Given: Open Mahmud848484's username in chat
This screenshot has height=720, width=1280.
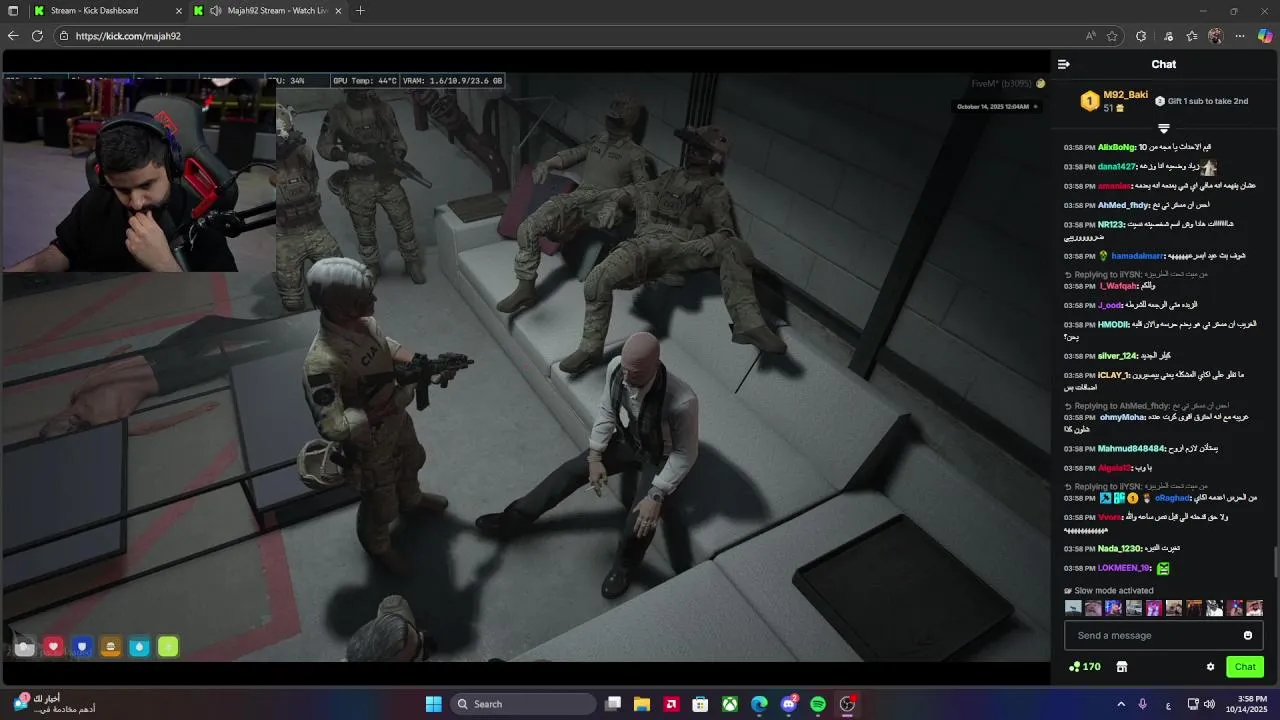Looking at the screenshot, I should pos(1132,448).
